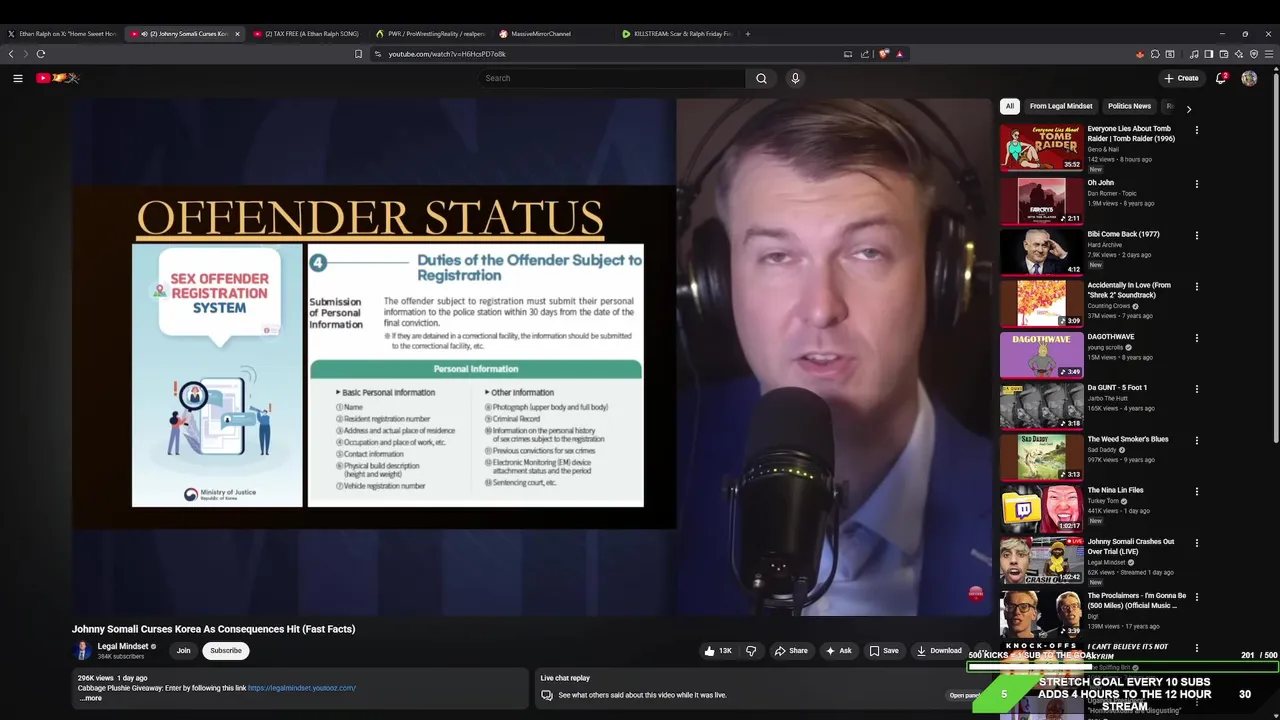Switch to Ethan Ralph on X tab
The height and width of the screenshot is (720, 1280).
62,34
